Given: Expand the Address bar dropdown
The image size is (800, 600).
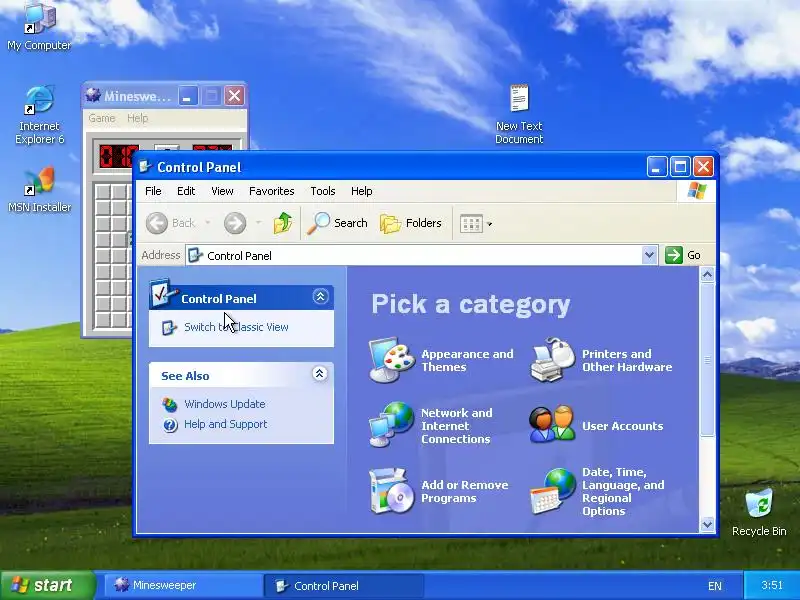Looking at the screenshot, I should (649, 255).
